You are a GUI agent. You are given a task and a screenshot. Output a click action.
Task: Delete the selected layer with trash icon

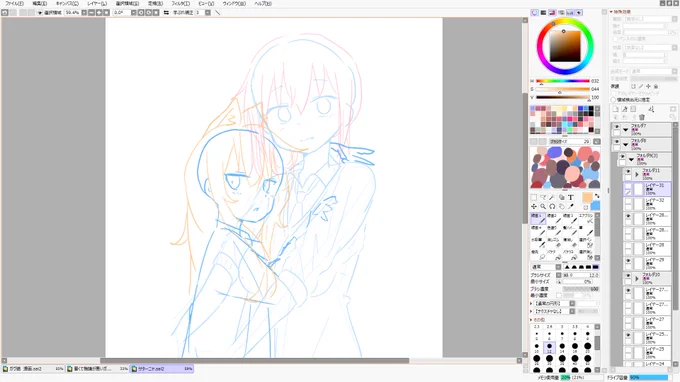642,117
